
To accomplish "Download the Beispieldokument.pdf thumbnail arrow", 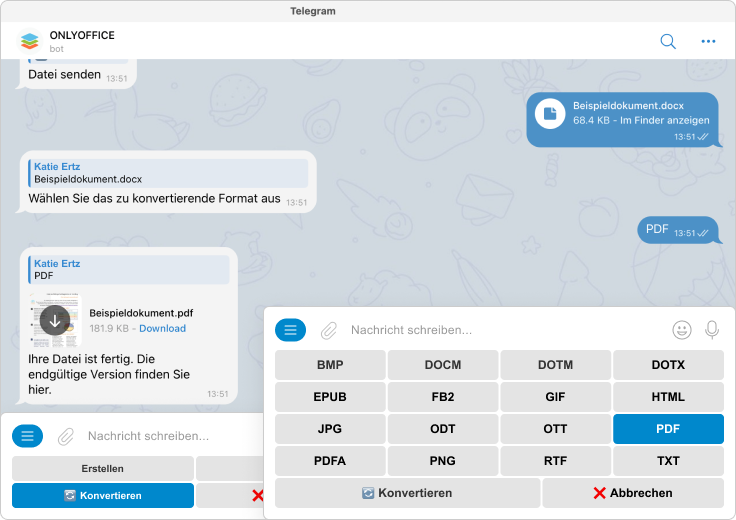I will [55, 320].
